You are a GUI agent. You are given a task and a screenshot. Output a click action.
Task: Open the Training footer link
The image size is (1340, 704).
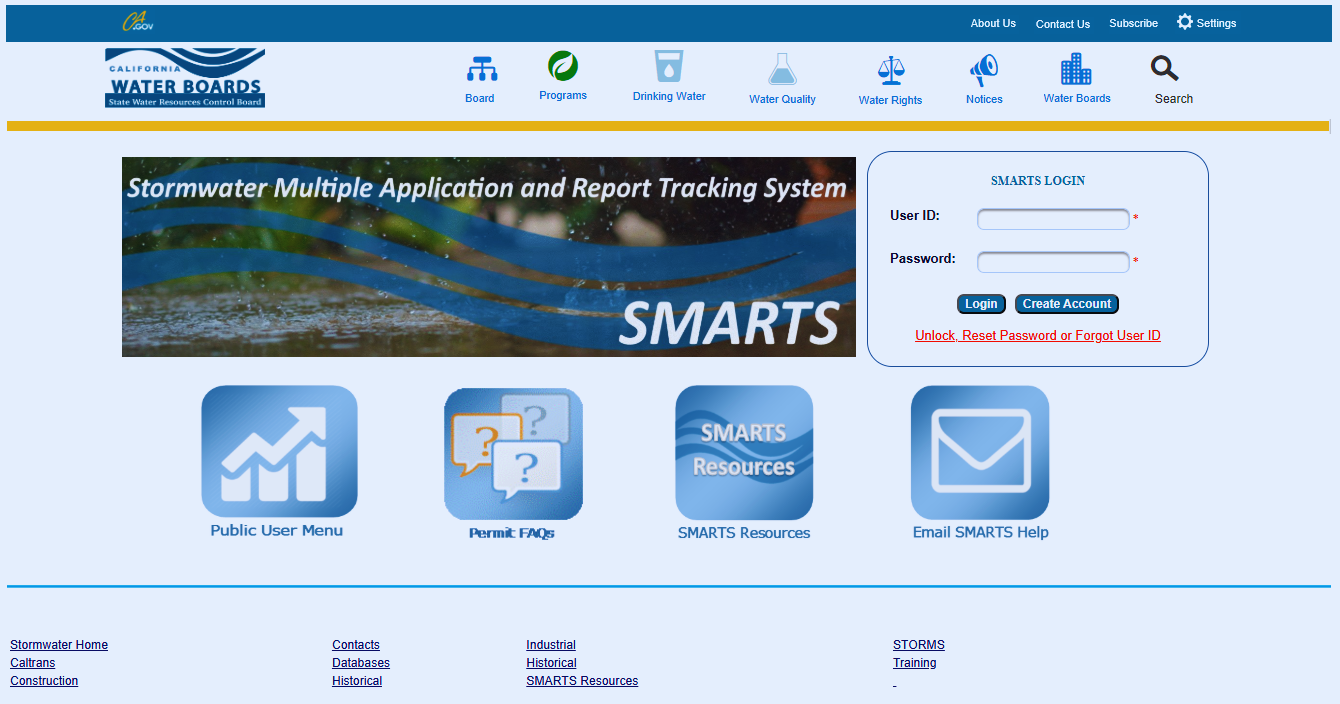tap(915, 663)
